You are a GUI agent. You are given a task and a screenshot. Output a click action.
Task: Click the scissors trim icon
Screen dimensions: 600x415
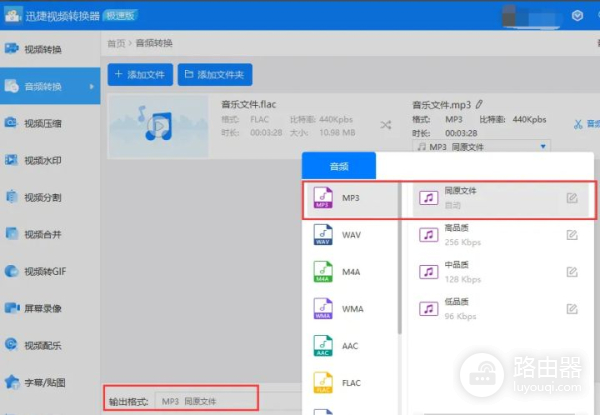pos(578,124)
